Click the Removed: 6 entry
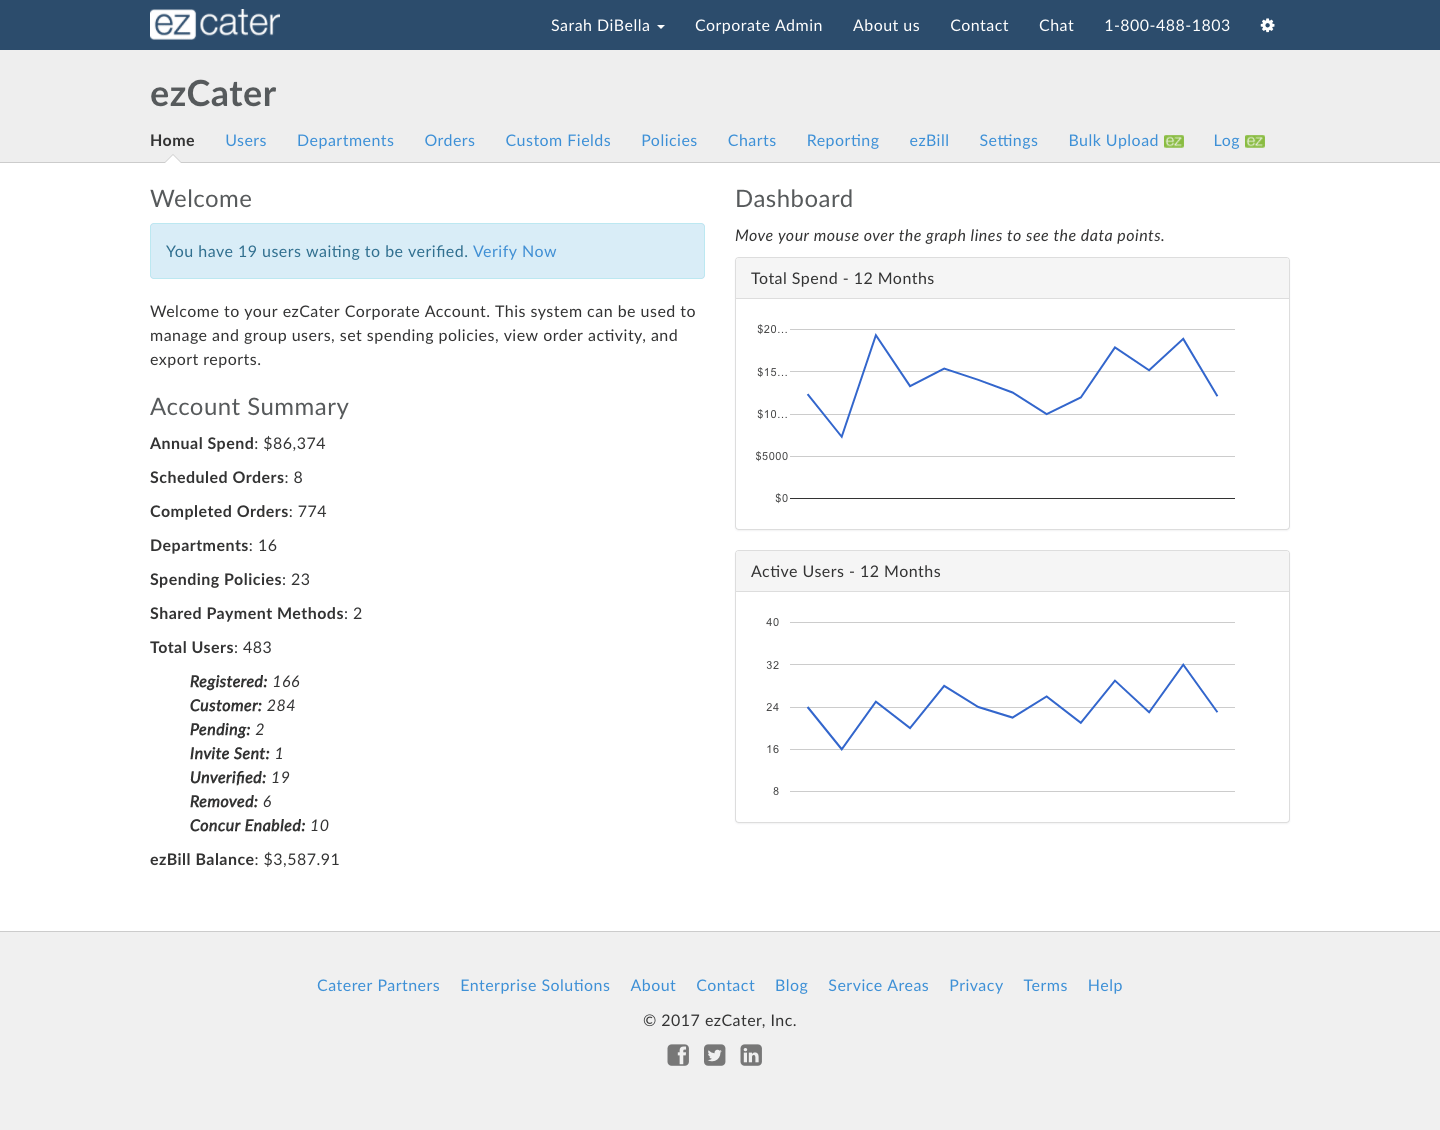The height and width of the screenshot is (1130, 1440). coord(231,802)
